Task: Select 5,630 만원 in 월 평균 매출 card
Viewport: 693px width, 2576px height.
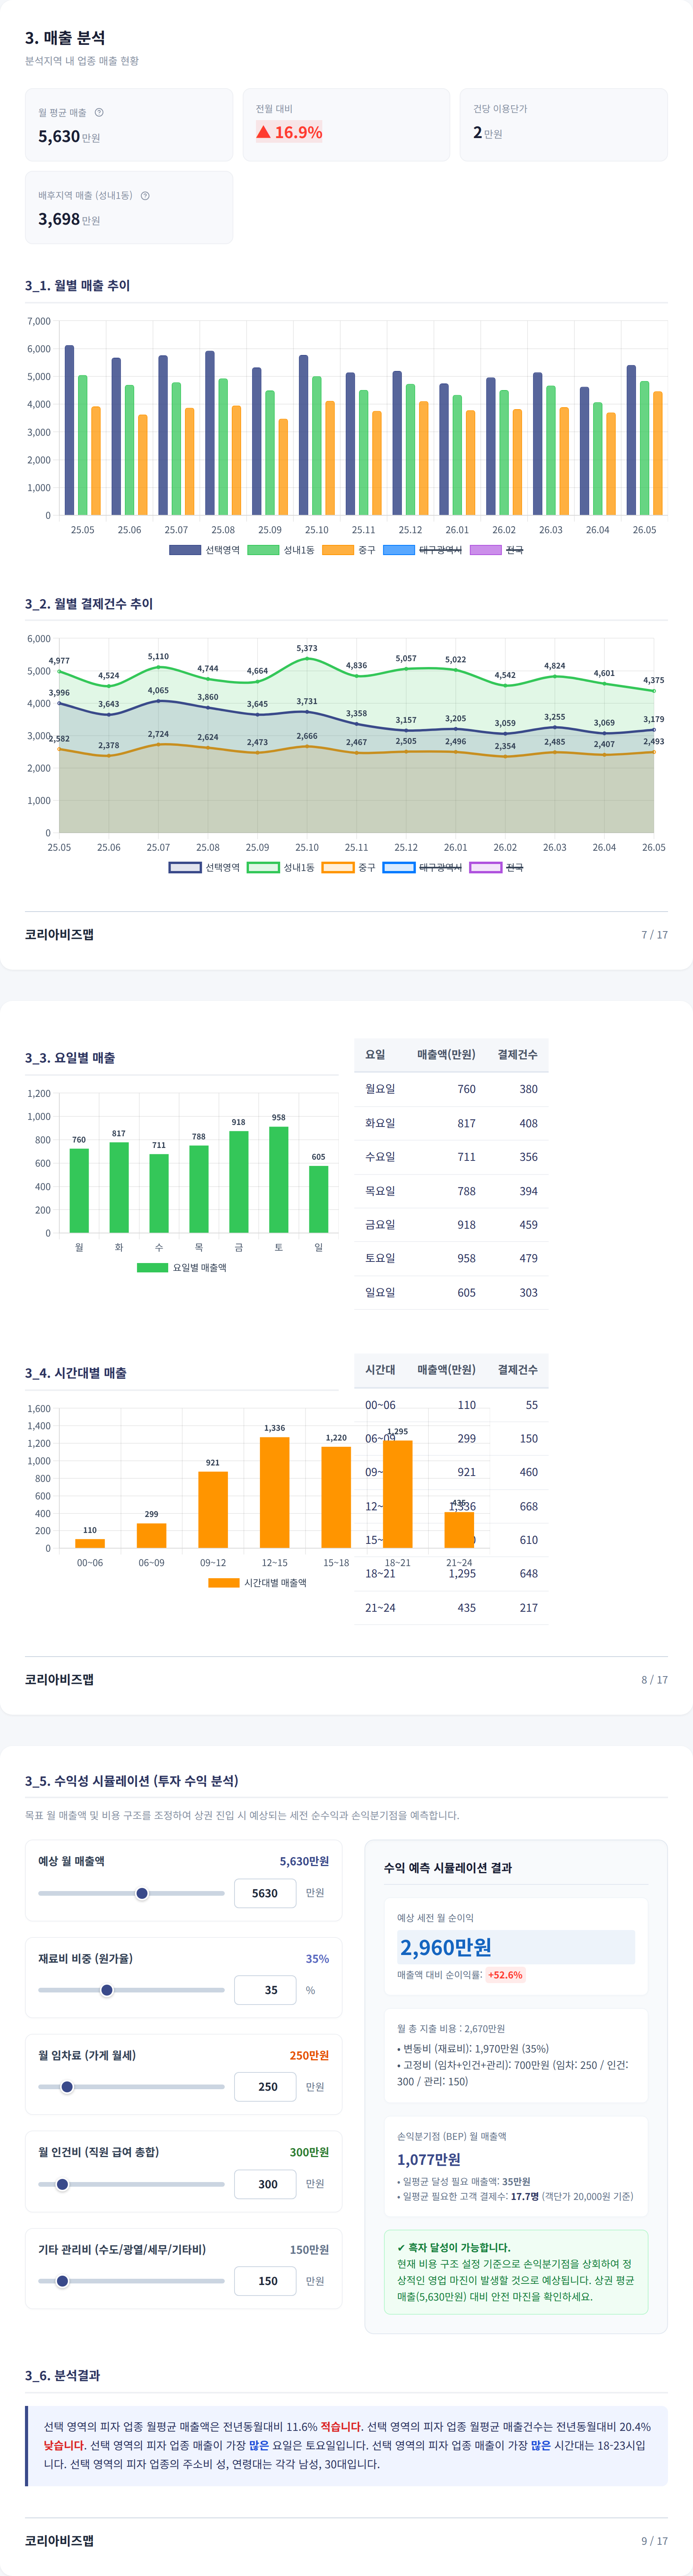Action: click(x=69, y=136)
